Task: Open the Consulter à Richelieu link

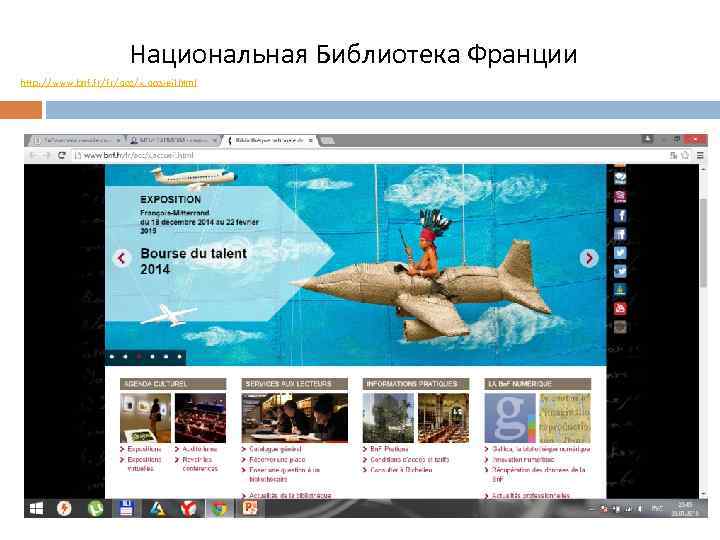Action: (401, 470)
